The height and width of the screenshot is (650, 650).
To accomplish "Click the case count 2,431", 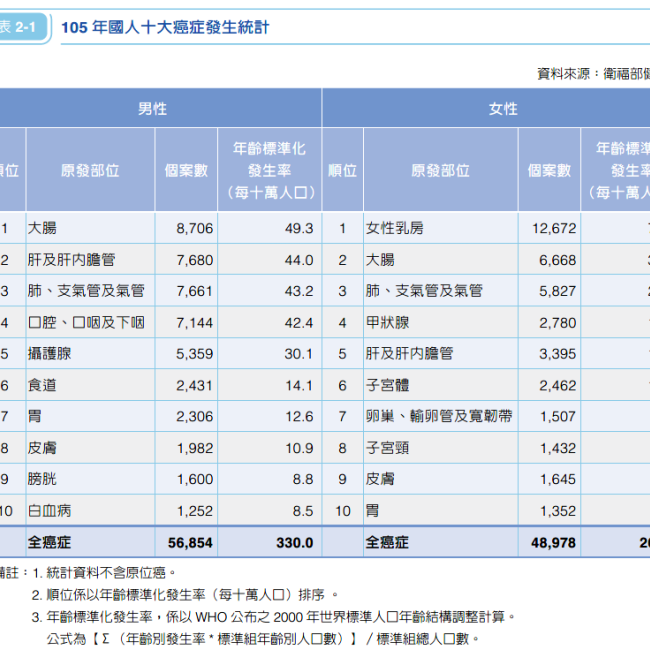I will coord(194,386).
